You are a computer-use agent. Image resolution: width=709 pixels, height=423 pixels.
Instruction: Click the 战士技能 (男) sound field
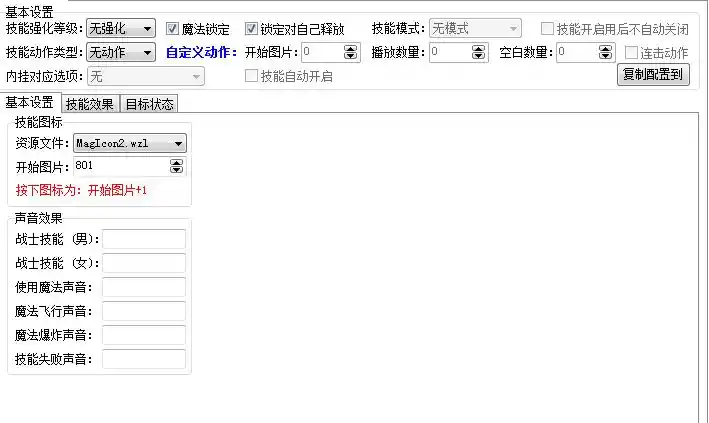[x=144, y=239]
